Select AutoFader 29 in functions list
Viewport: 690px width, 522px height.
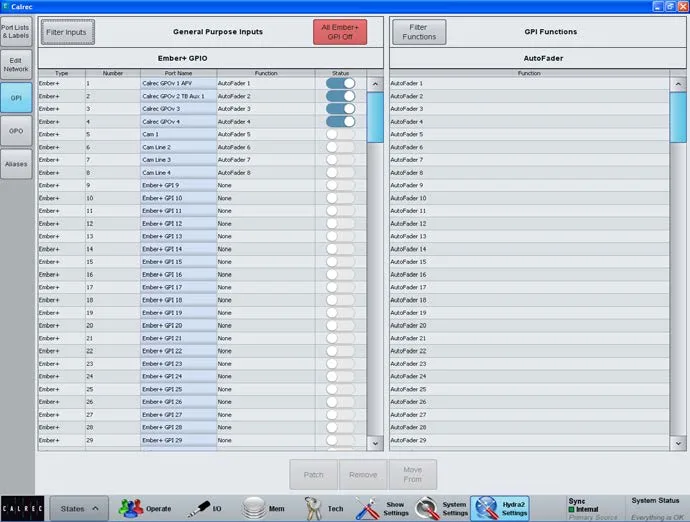[529, 440]
